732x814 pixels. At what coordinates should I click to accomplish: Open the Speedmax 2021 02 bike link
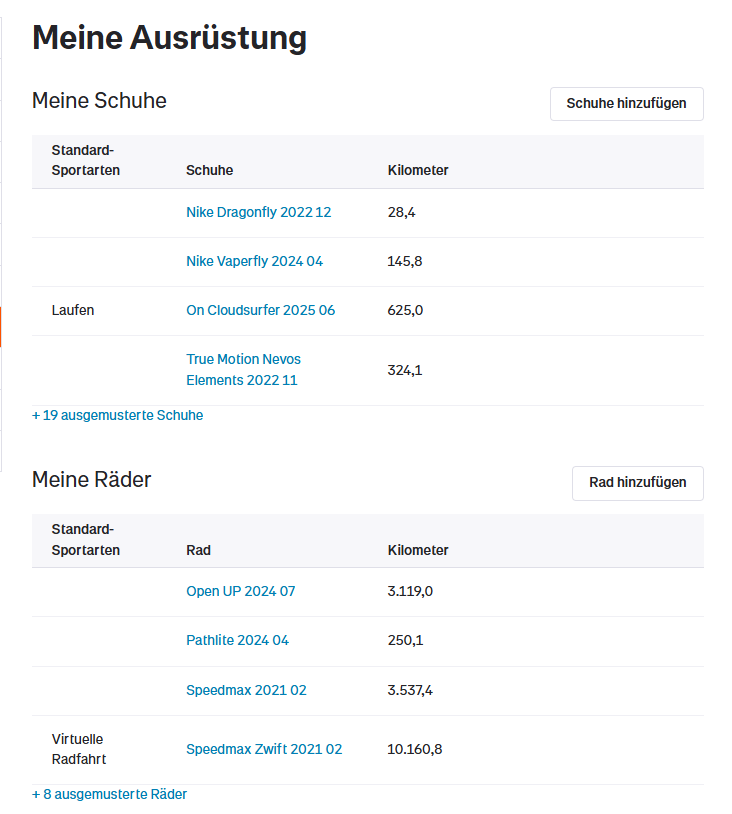[x=246, y=690]
